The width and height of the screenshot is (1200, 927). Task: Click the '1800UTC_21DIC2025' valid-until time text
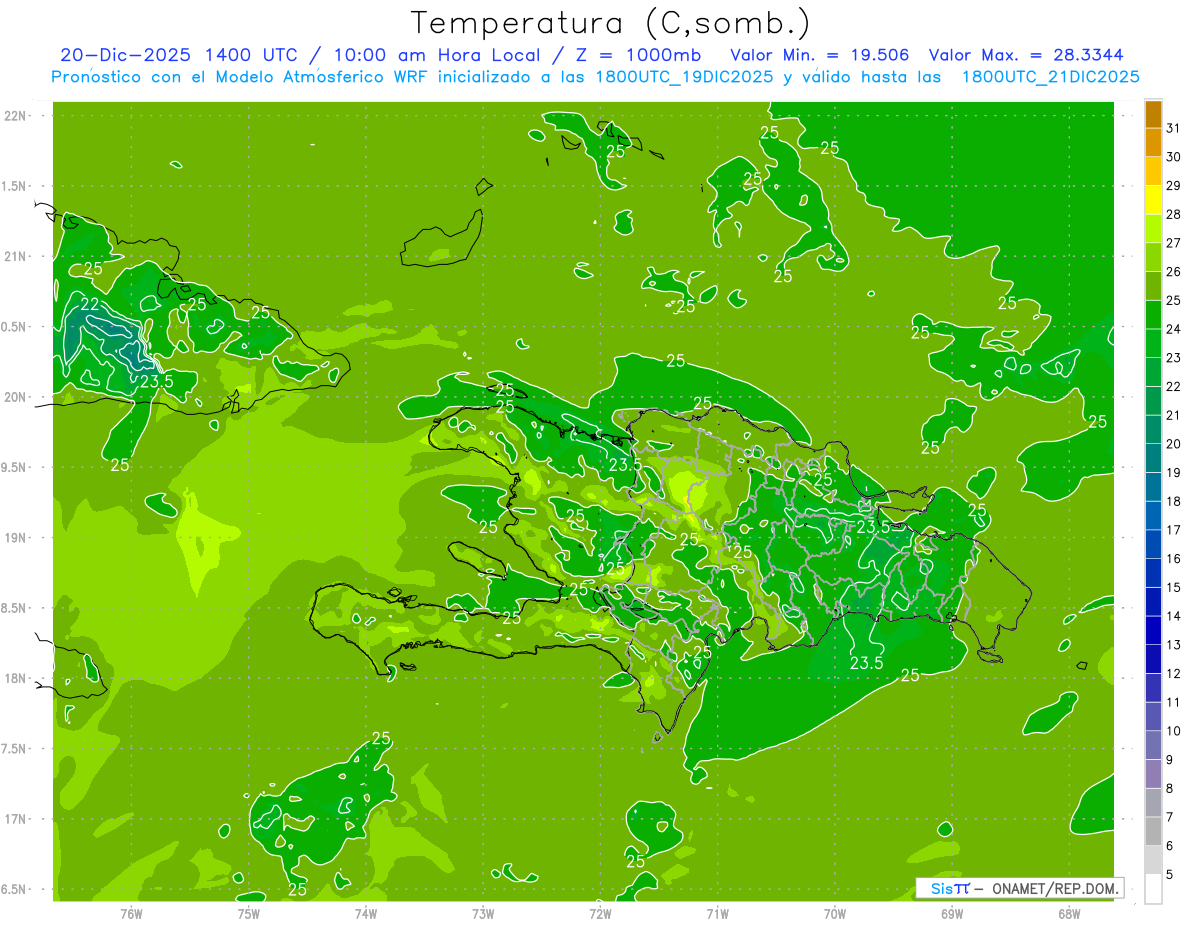1050,77
